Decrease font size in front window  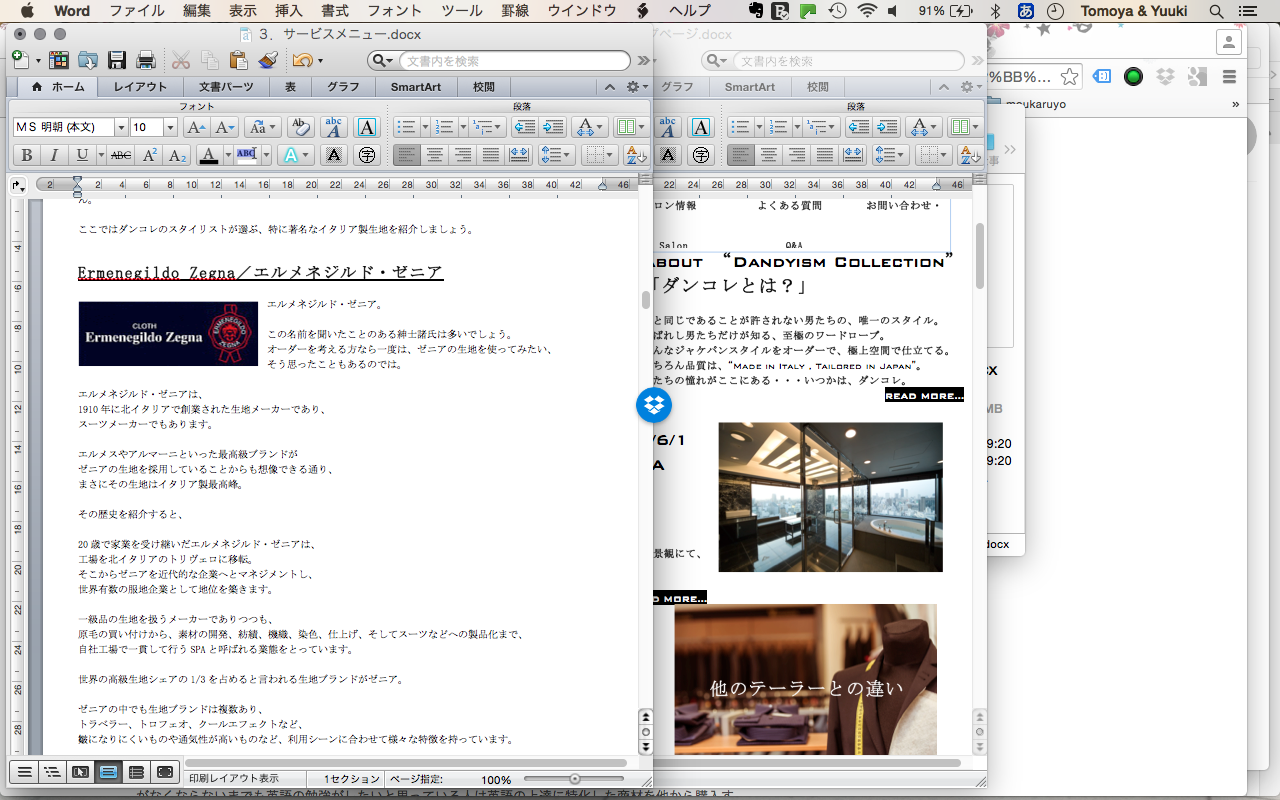[225, 127]
